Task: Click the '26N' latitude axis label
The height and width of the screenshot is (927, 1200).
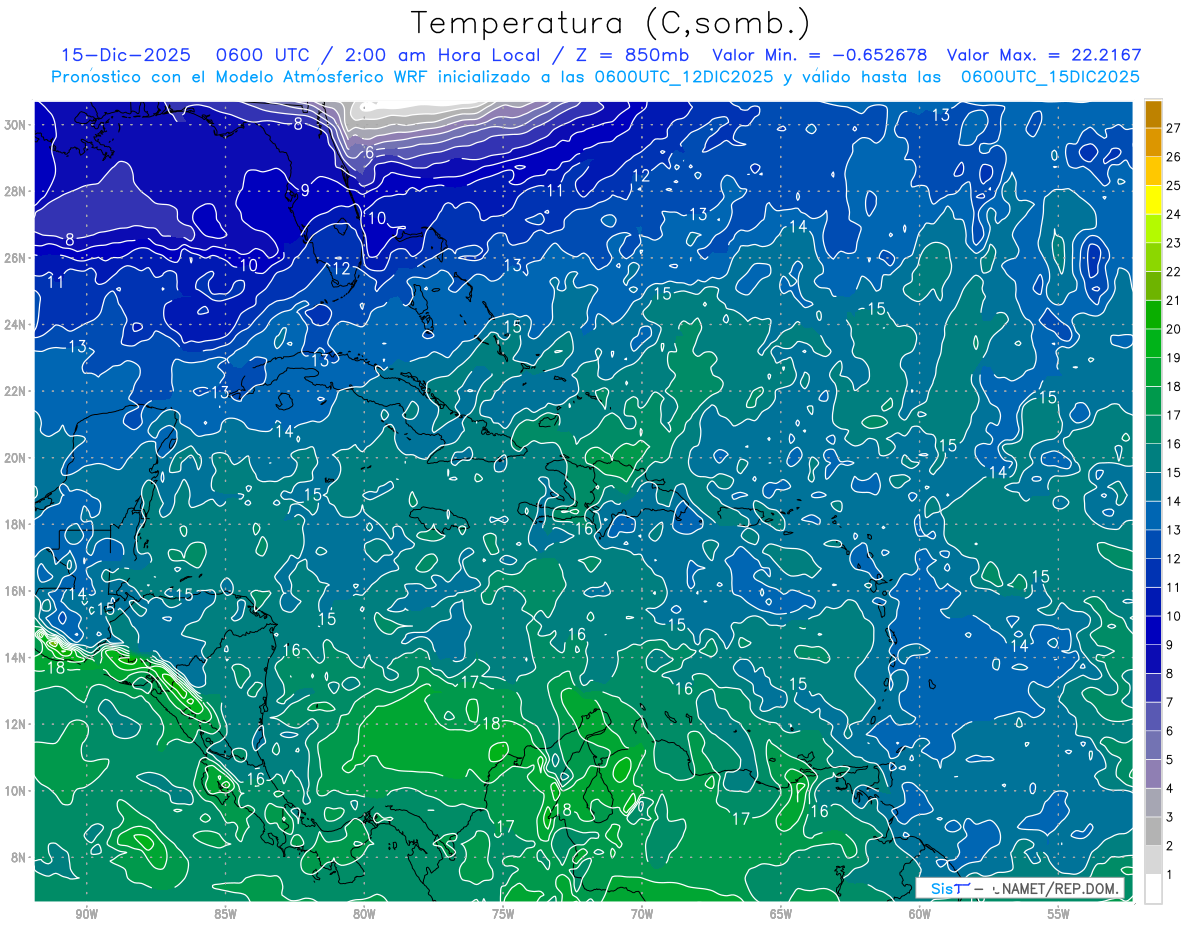Action: pyautogui.click(x=17, y=258)
